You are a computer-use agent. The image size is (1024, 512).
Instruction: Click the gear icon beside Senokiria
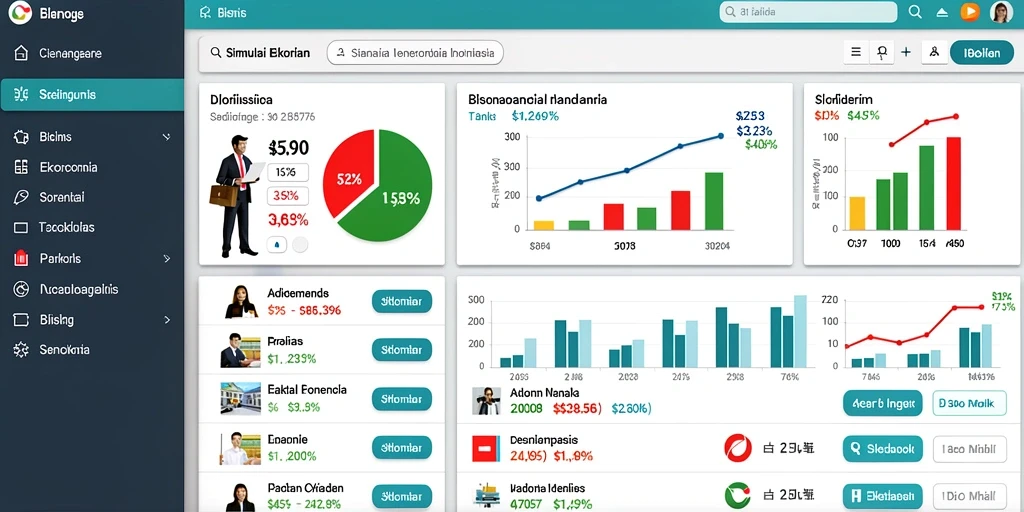click(21, 349)
